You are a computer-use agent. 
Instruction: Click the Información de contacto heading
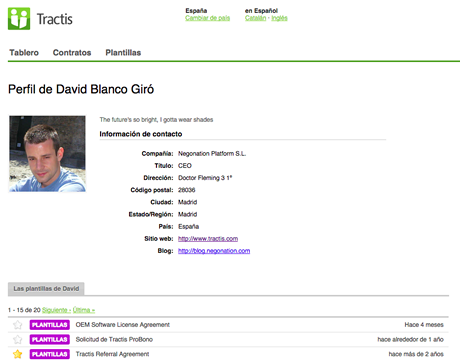point(141,134)
